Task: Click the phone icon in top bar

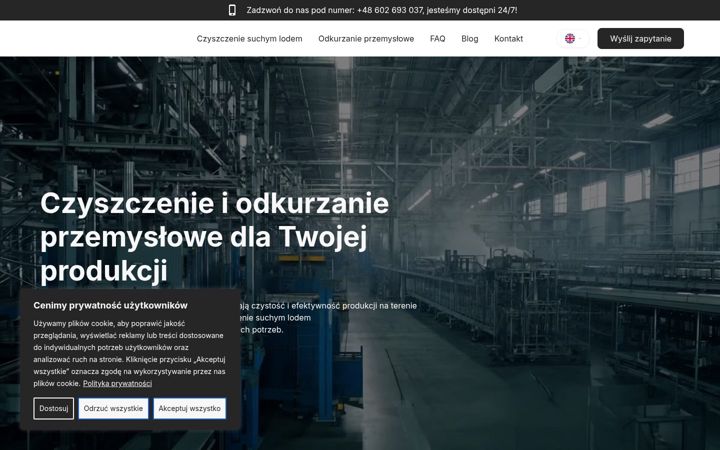Action: [x=232, y=10]
